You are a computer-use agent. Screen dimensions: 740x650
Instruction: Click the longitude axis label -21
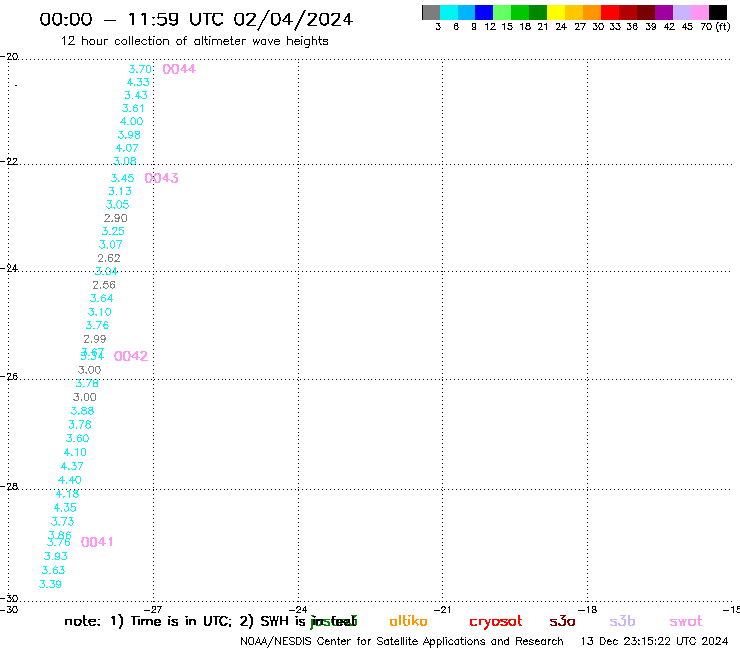[x=443, y=610]
